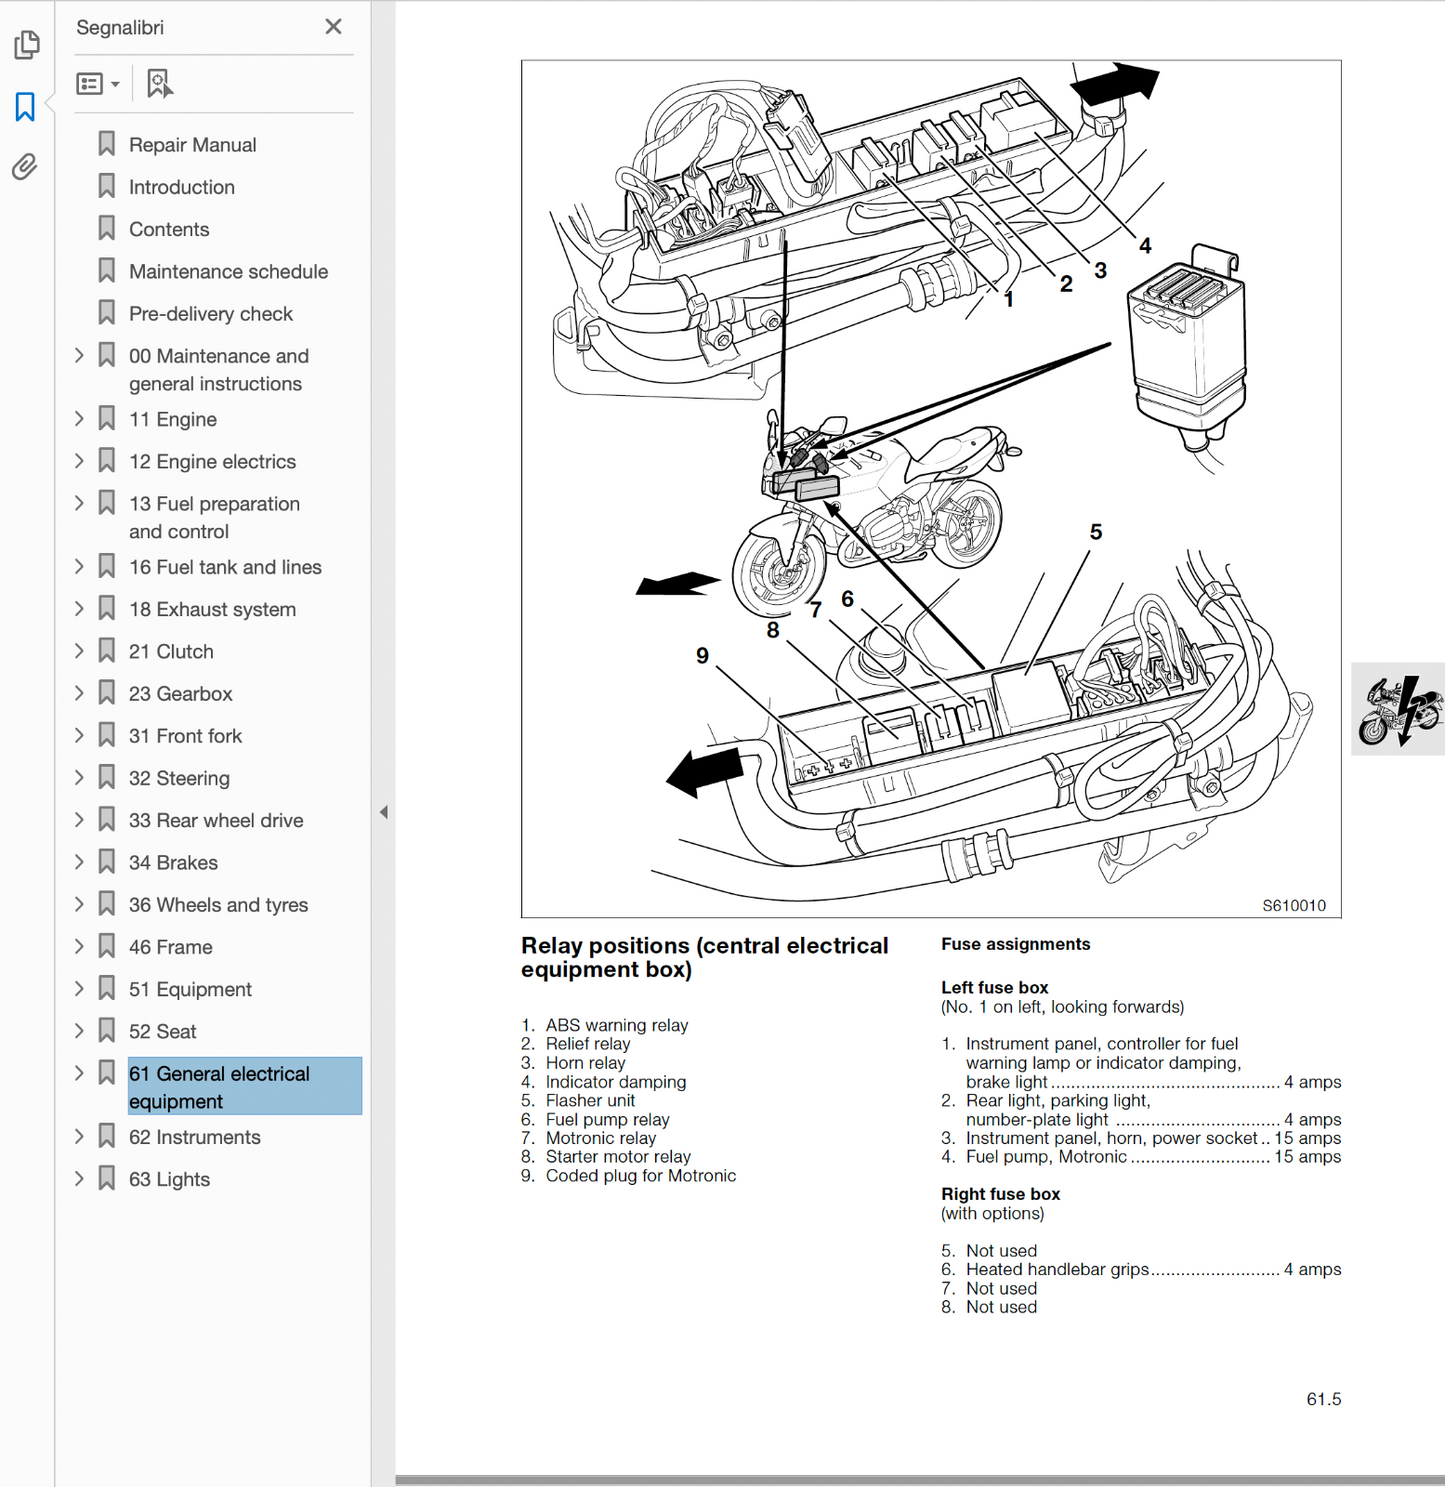Go to the Introduction bookmark

pyautogui.click(x=181, y=187)
